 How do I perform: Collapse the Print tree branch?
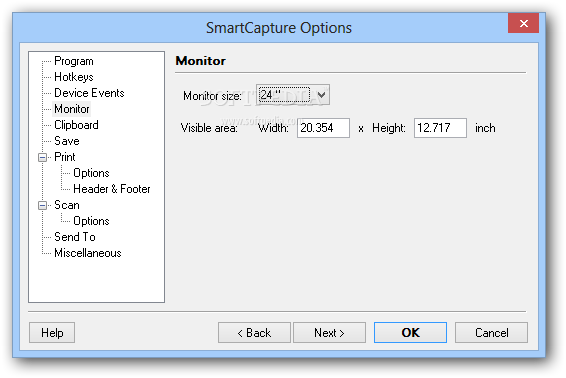click(43, 157)
